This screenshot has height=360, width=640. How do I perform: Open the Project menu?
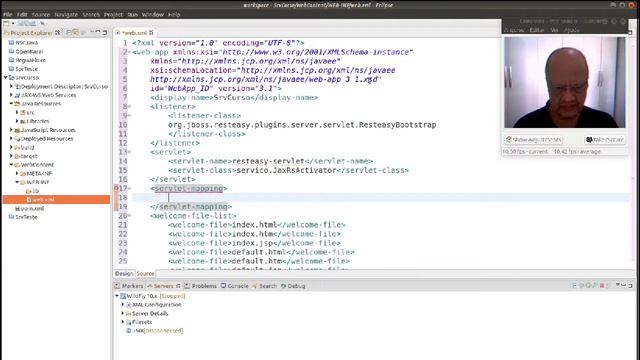(113, 14)
